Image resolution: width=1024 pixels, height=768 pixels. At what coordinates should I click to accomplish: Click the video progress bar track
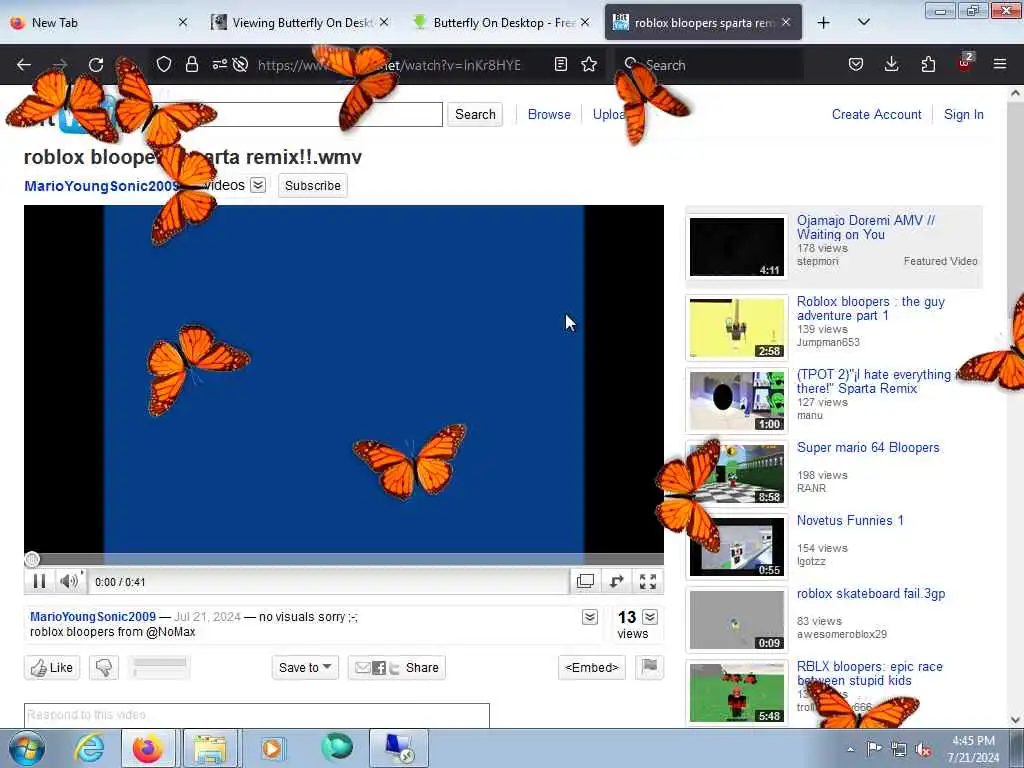pyautogui.click(x=344, y=559)
